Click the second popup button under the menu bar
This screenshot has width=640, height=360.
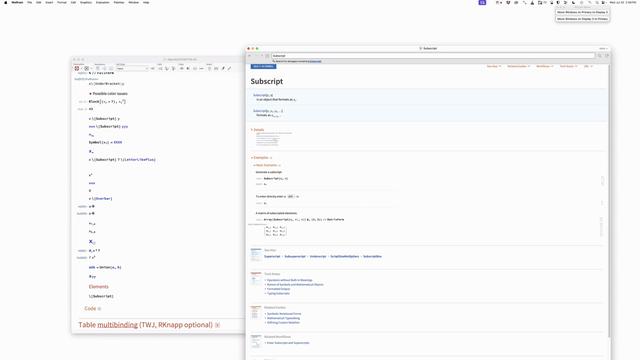pos(582,19)
